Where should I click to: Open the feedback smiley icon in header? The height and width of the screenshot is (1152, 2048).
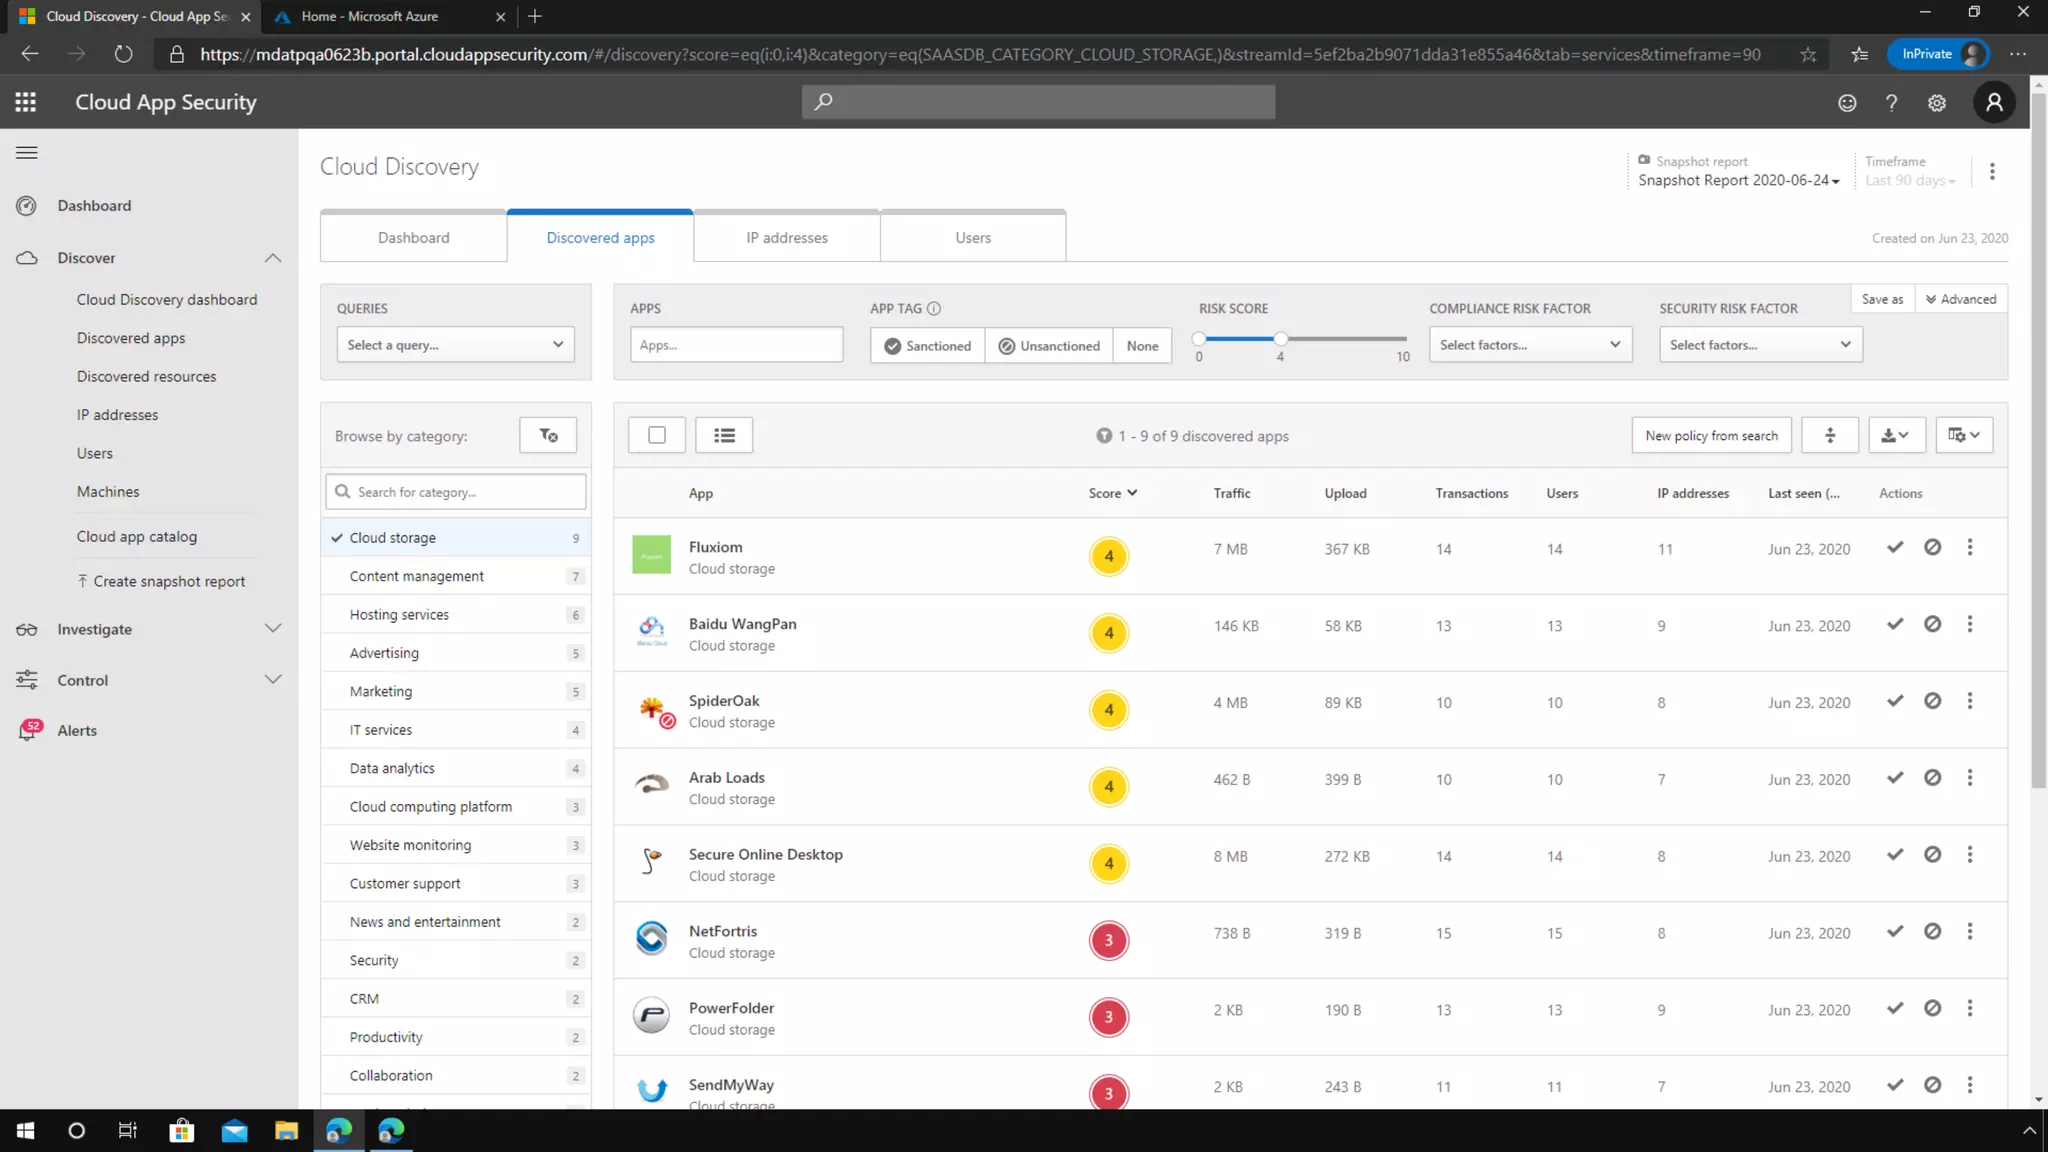1847,103
